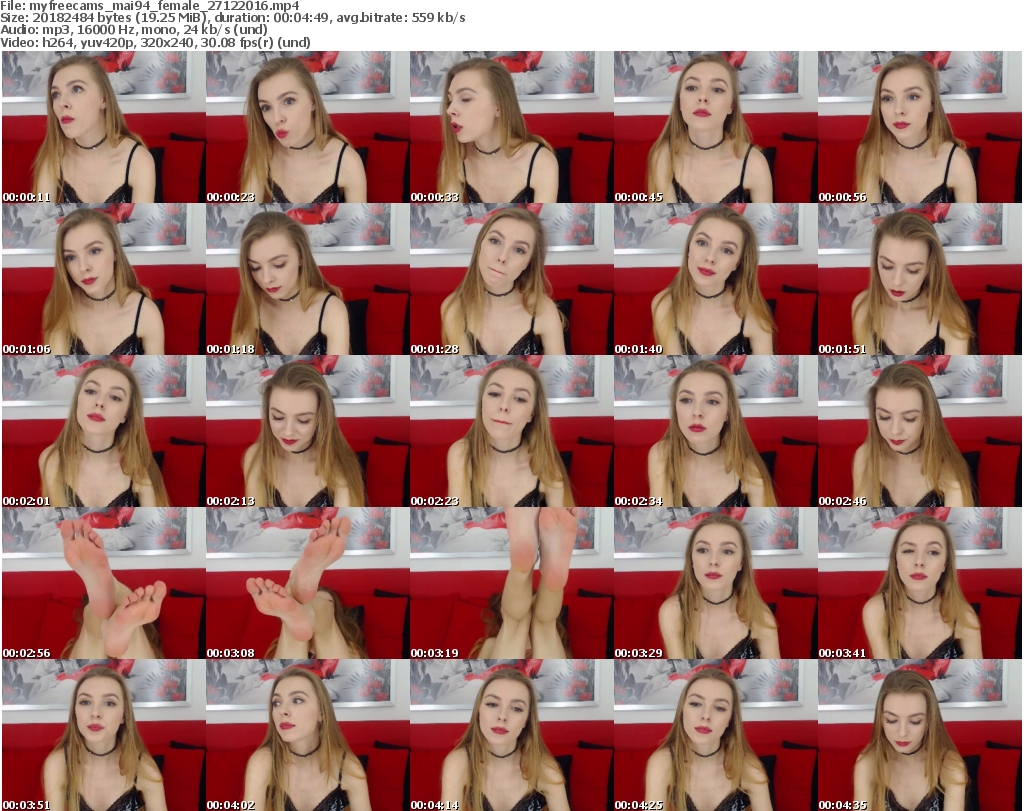The image size is (1024, 811).
Task: Click the File name header line
Action: point(150,6)
